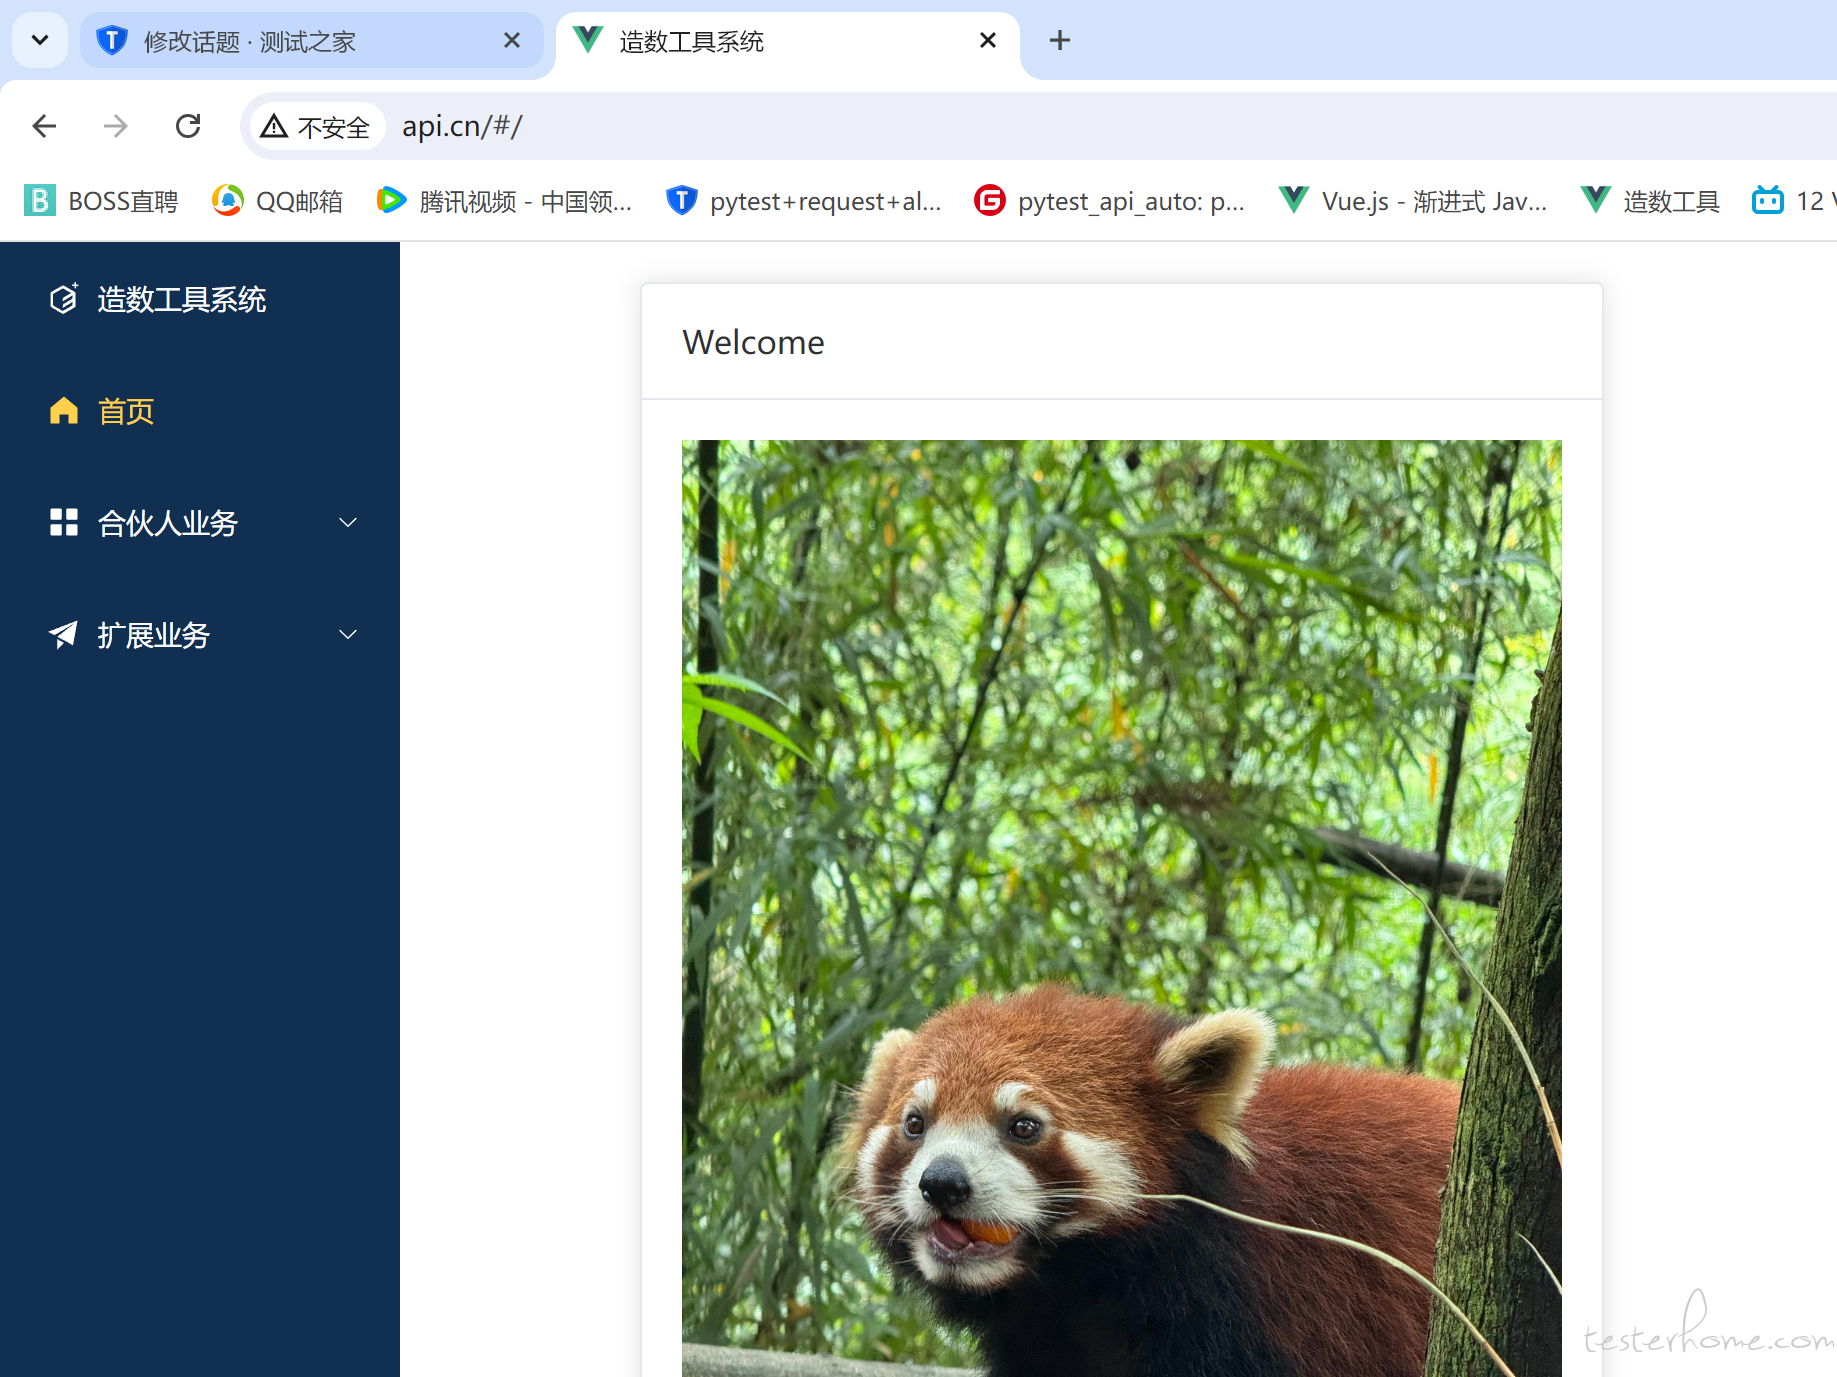The image size is (1837, 1377).
Task: Click the 造数工具系统 sidebar title
Action: pos(182,299)
